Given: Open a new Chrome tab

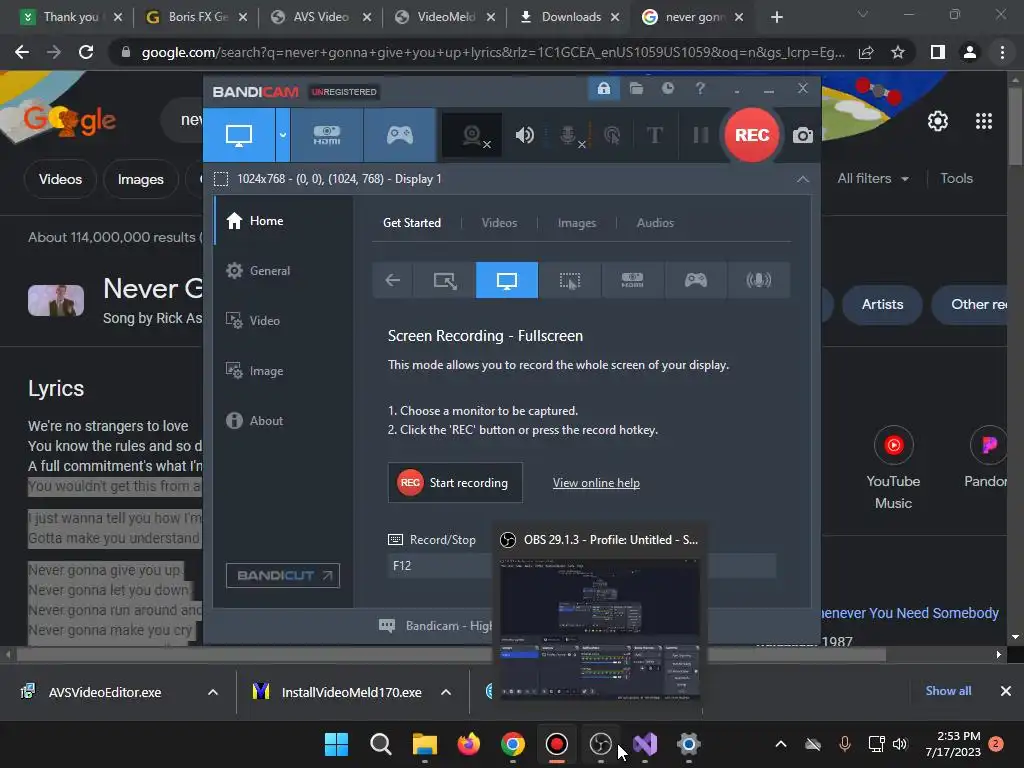Looking at the screenshot, I should tap(776, 17).
